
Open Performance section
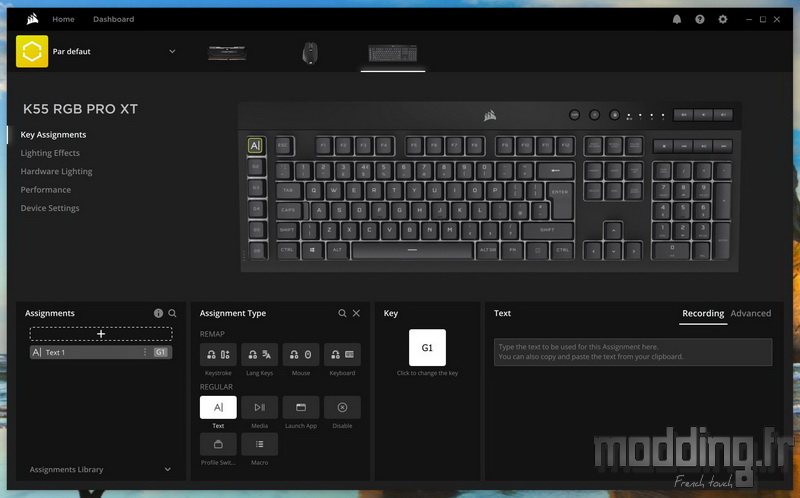(x=45, y=190)
